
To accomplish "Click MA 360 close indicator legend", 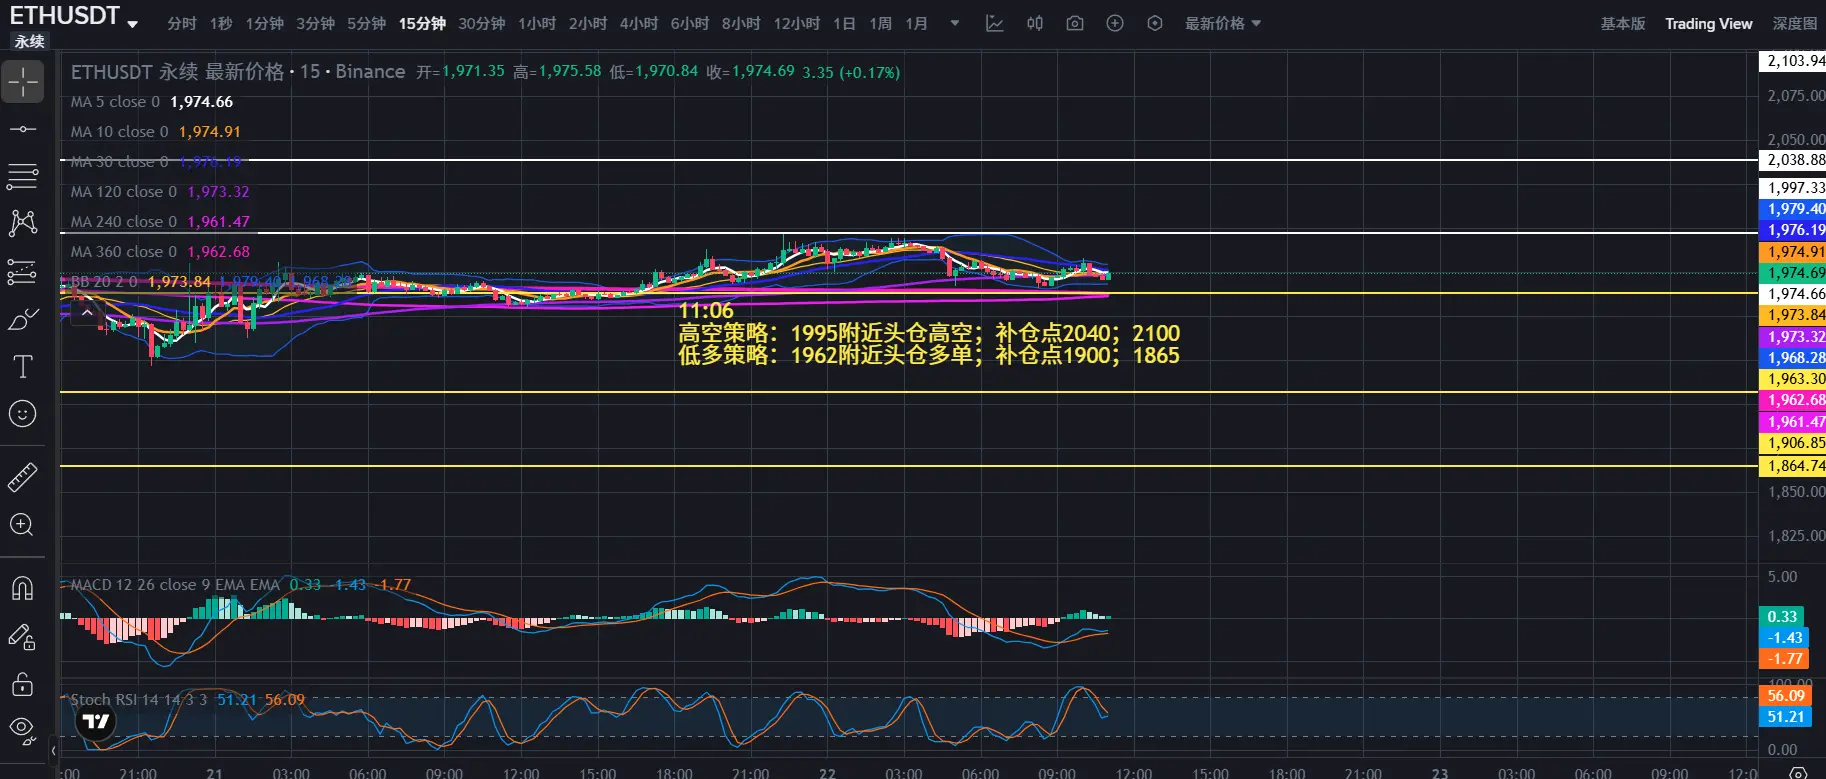I will coord(160,252).
